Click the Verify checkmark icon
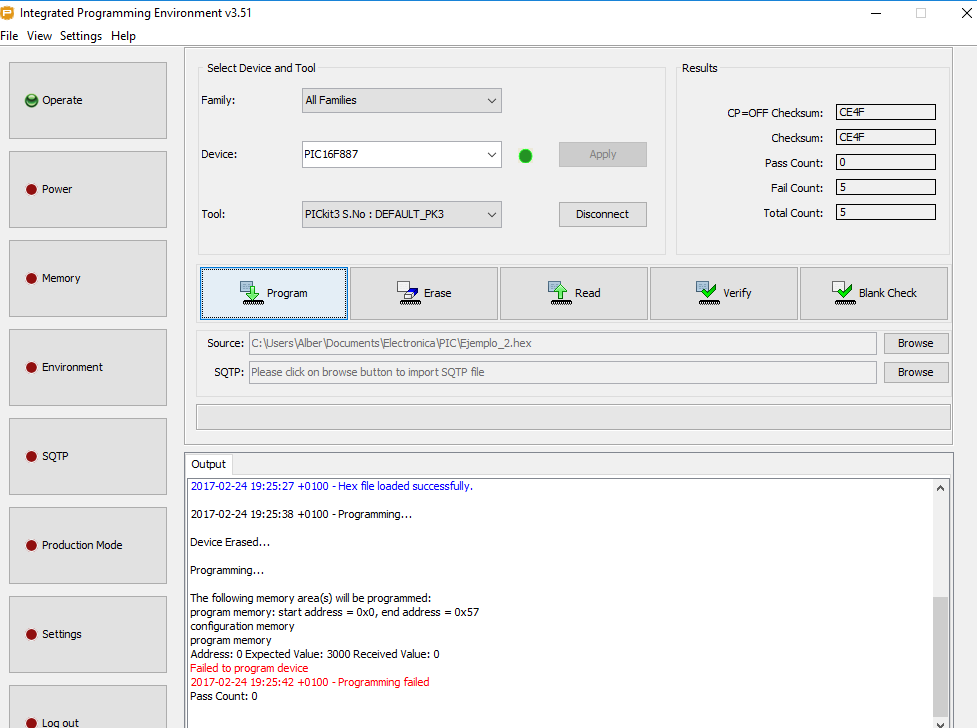 click(708, 293)
